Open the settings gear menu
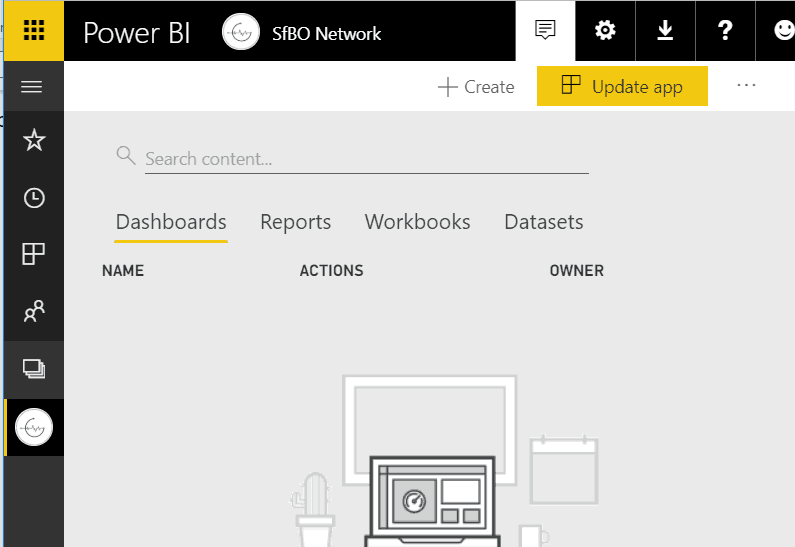 tap(605, 31)
